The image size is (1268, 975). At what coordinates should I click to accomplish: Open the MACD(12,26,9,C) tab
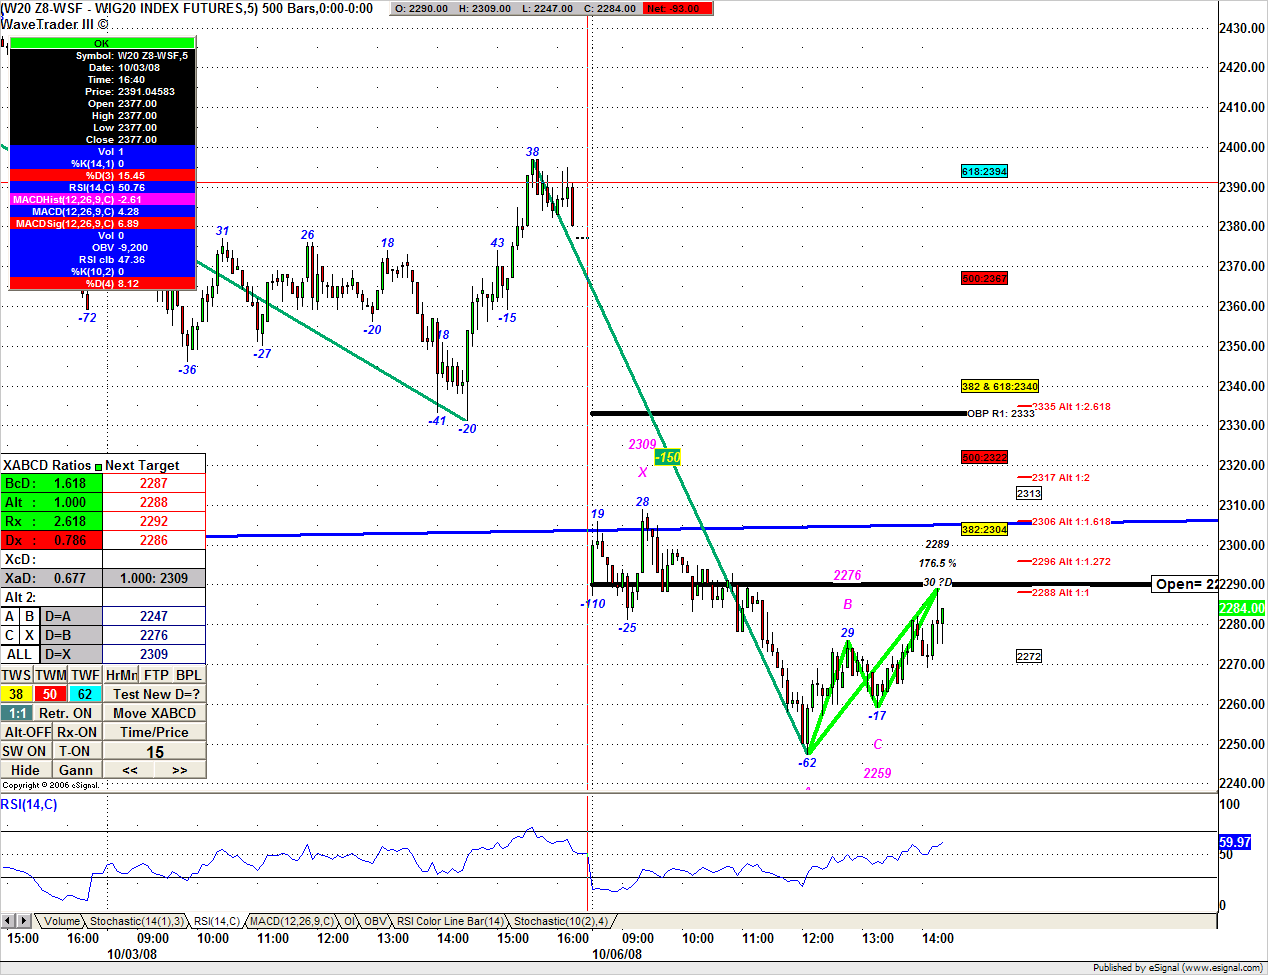click(x=291, y=921)
